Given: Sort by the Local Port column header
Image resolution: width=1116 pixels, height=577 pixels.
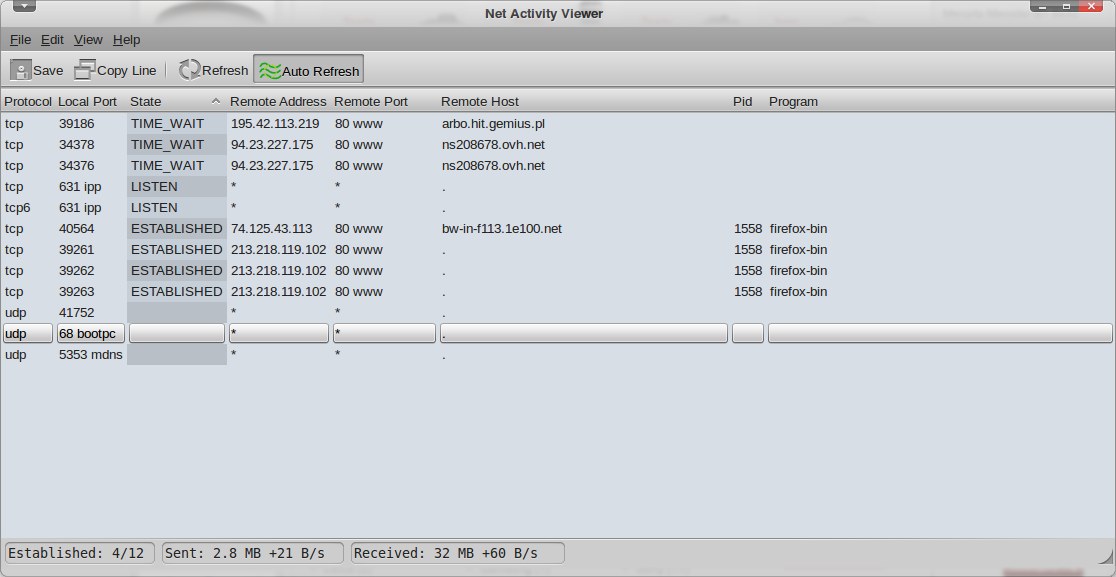Looking at the screenshot, I should click(90, 101).
